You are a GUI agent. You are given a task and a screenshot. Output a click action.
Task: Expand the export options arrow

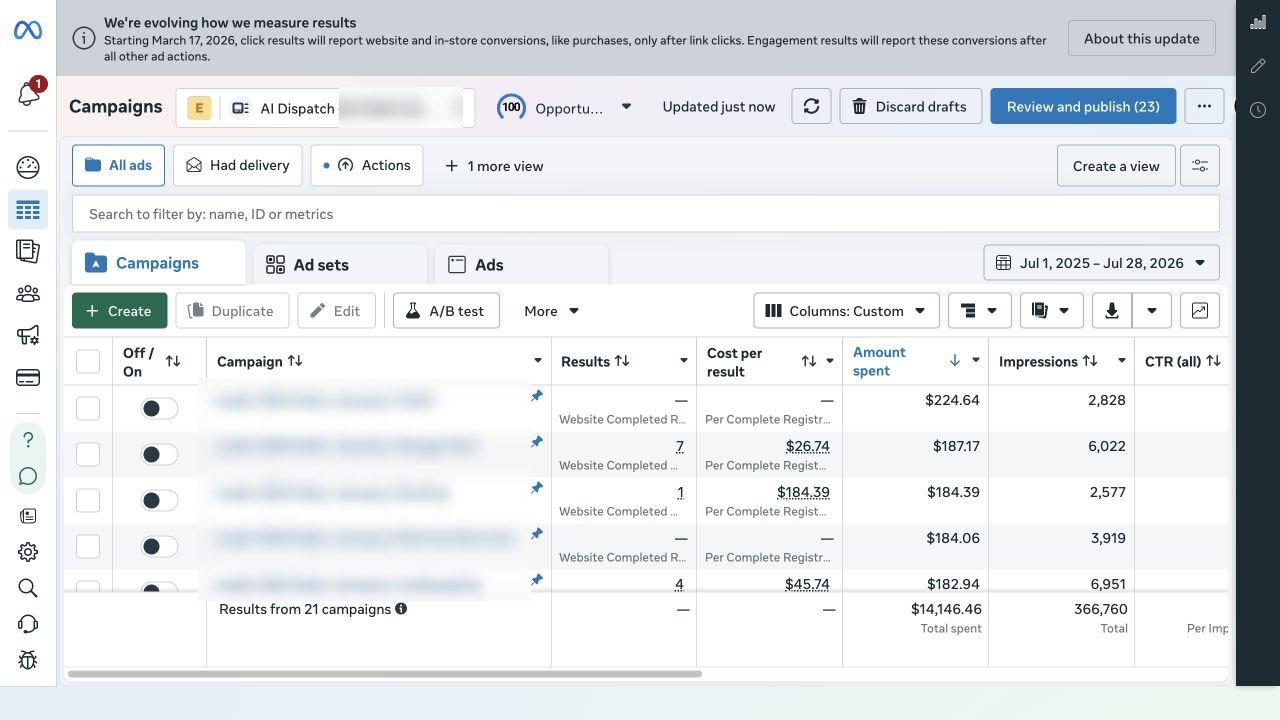[1152, 311]
